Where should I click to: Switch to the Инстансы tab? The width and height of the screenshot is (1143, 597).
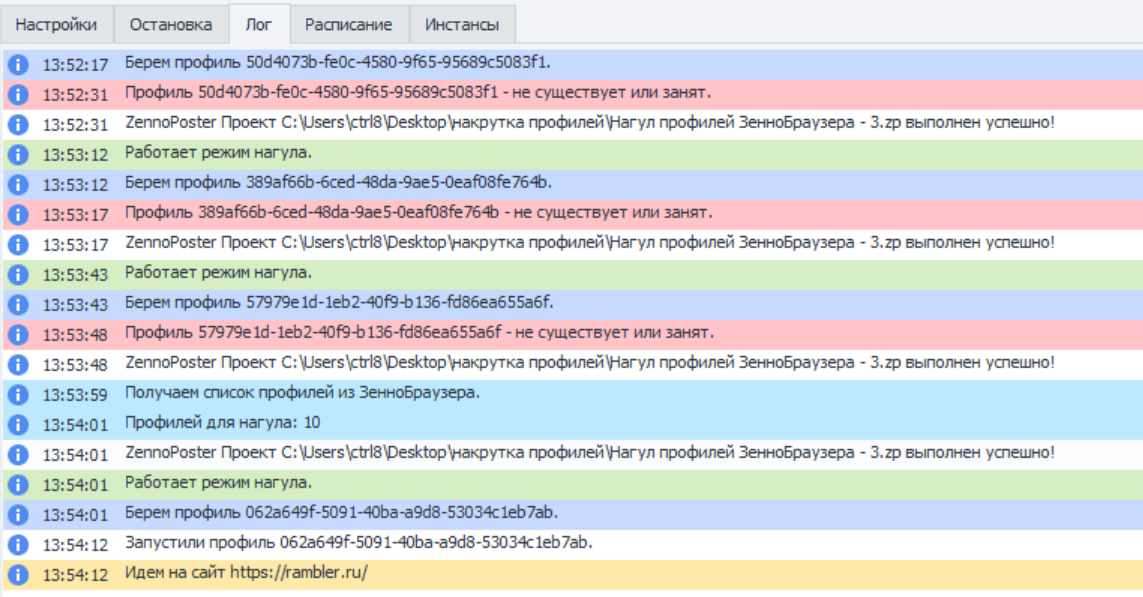462,24
